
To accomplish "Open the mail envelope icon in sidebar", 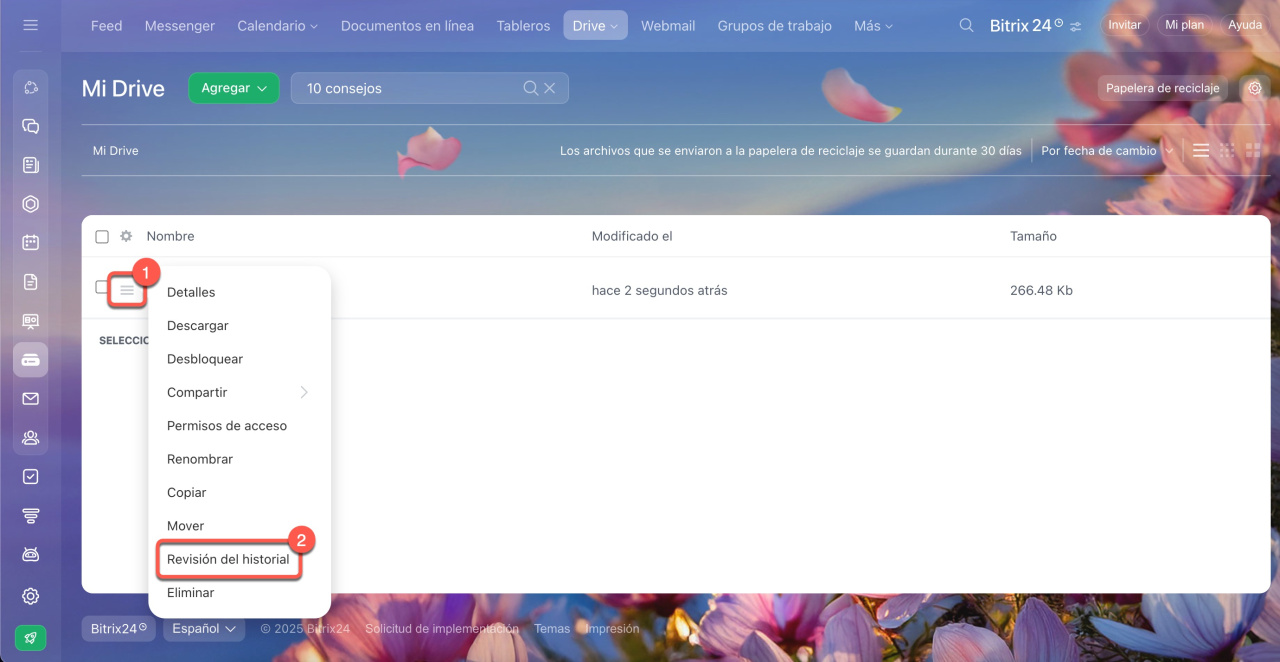I will click(30, 399).
